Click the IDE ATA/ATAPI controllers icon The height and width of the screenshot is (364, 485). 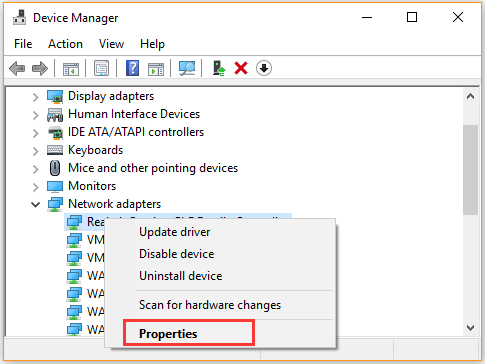pos(55,132)
